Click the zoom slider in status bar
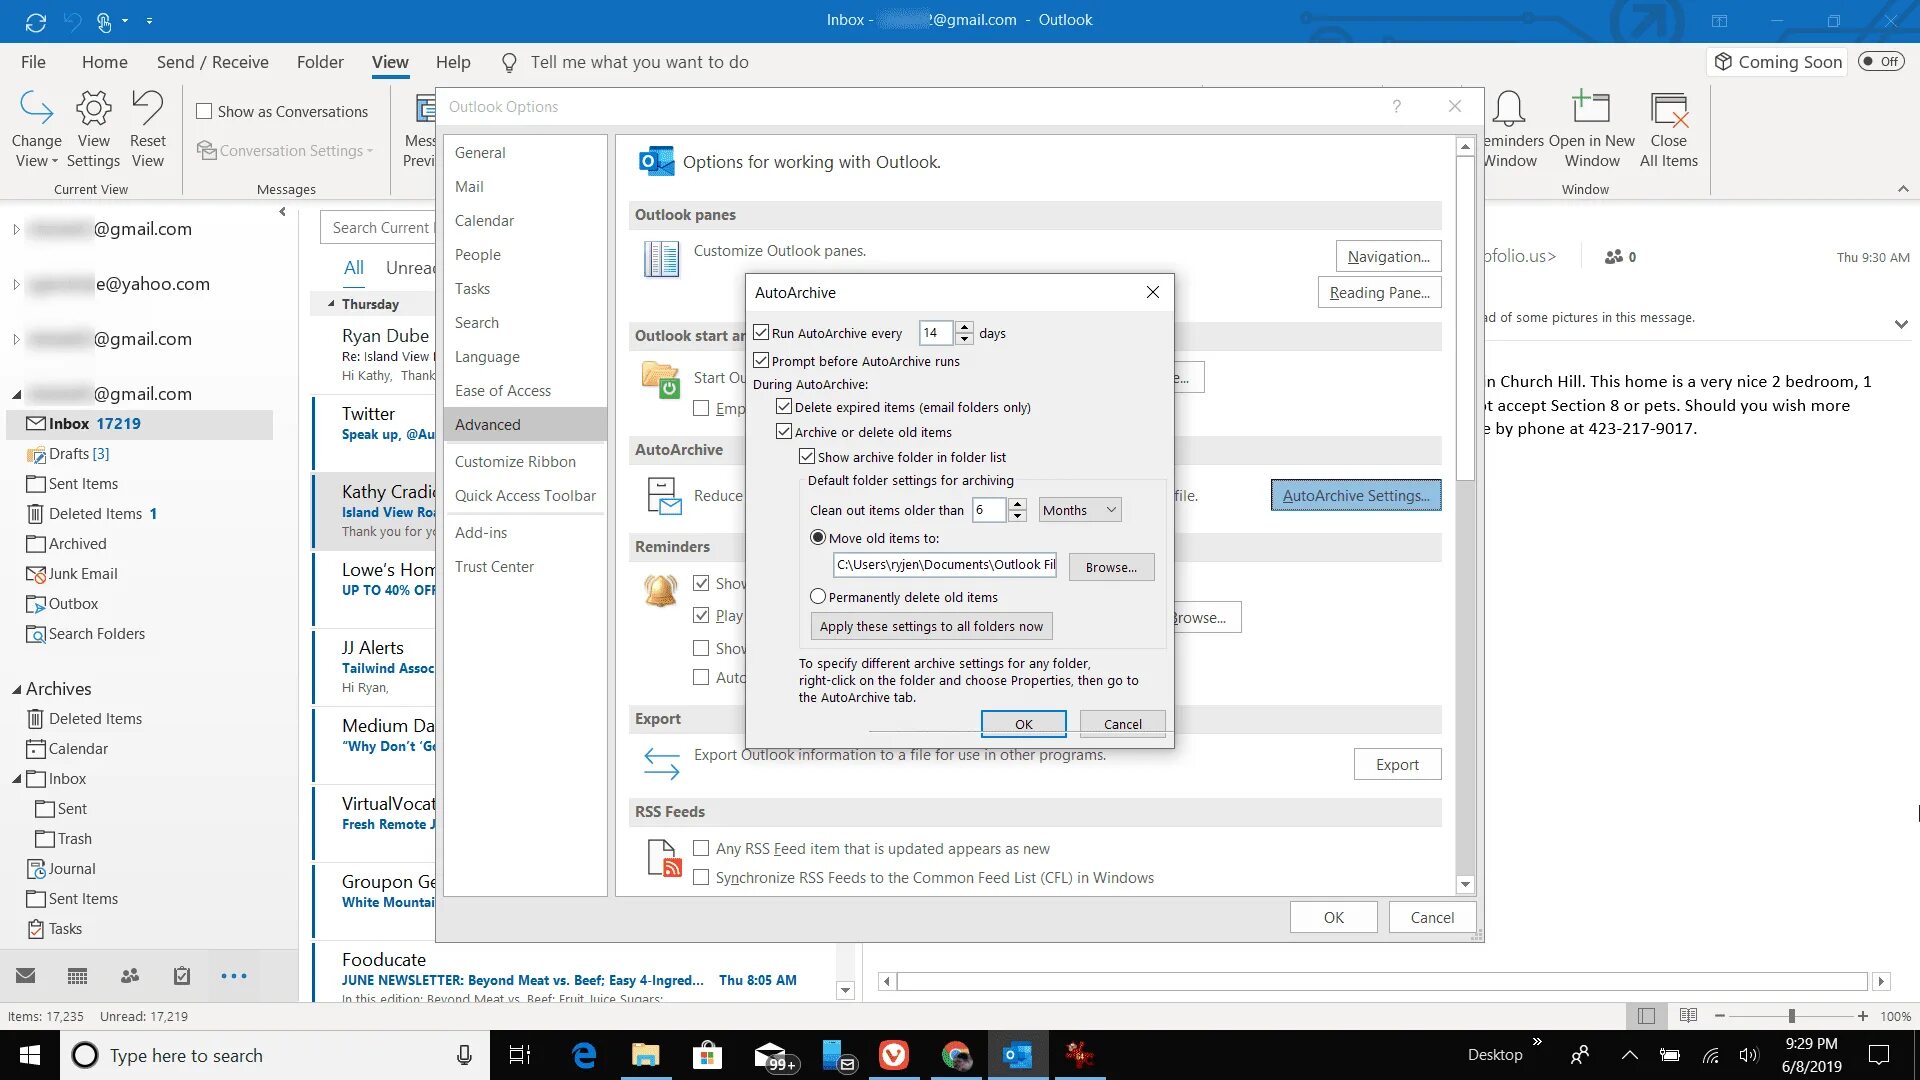The width and height of the screenshot is (1920, 1080). (1791, 1016)
